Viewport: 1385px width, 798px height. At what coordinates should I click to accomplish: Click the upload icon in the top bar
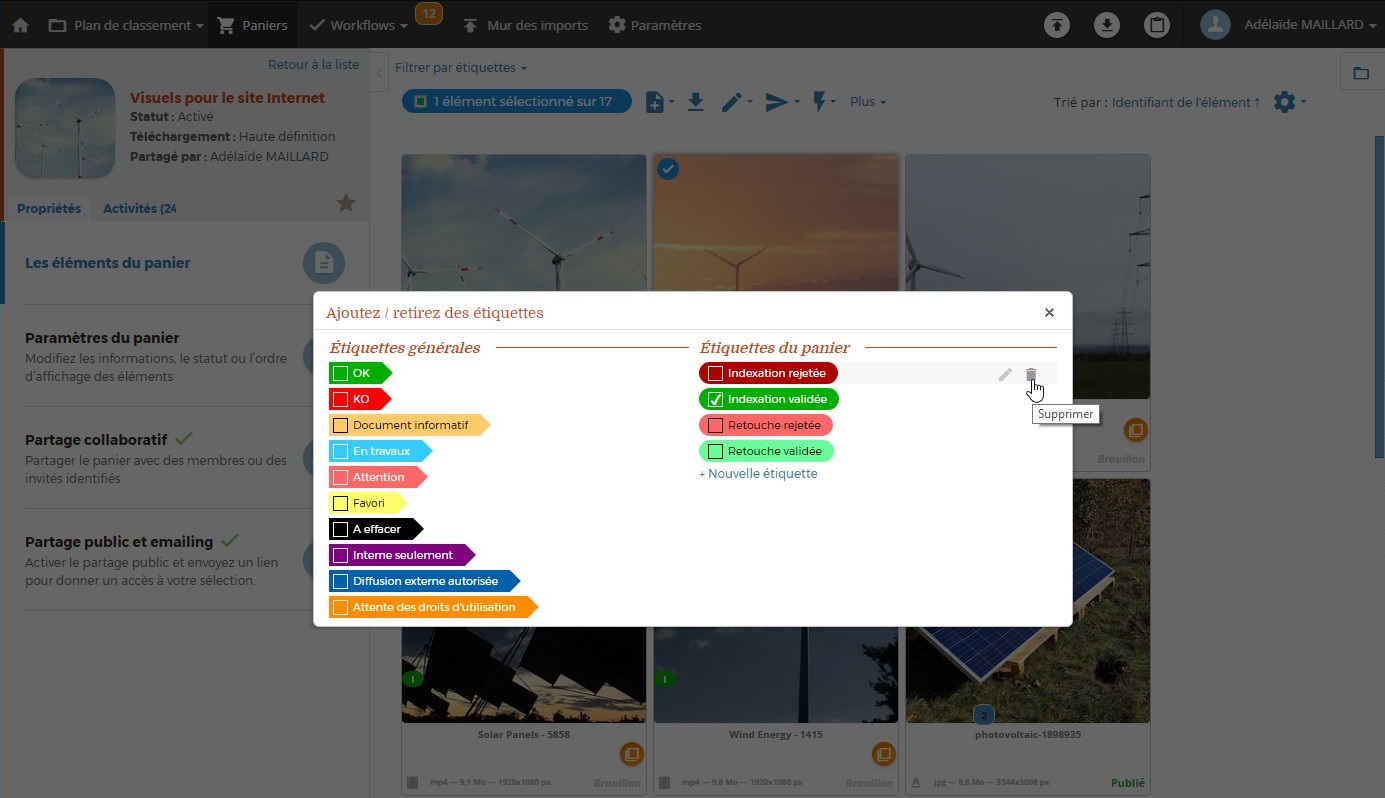coord(1057,25)
